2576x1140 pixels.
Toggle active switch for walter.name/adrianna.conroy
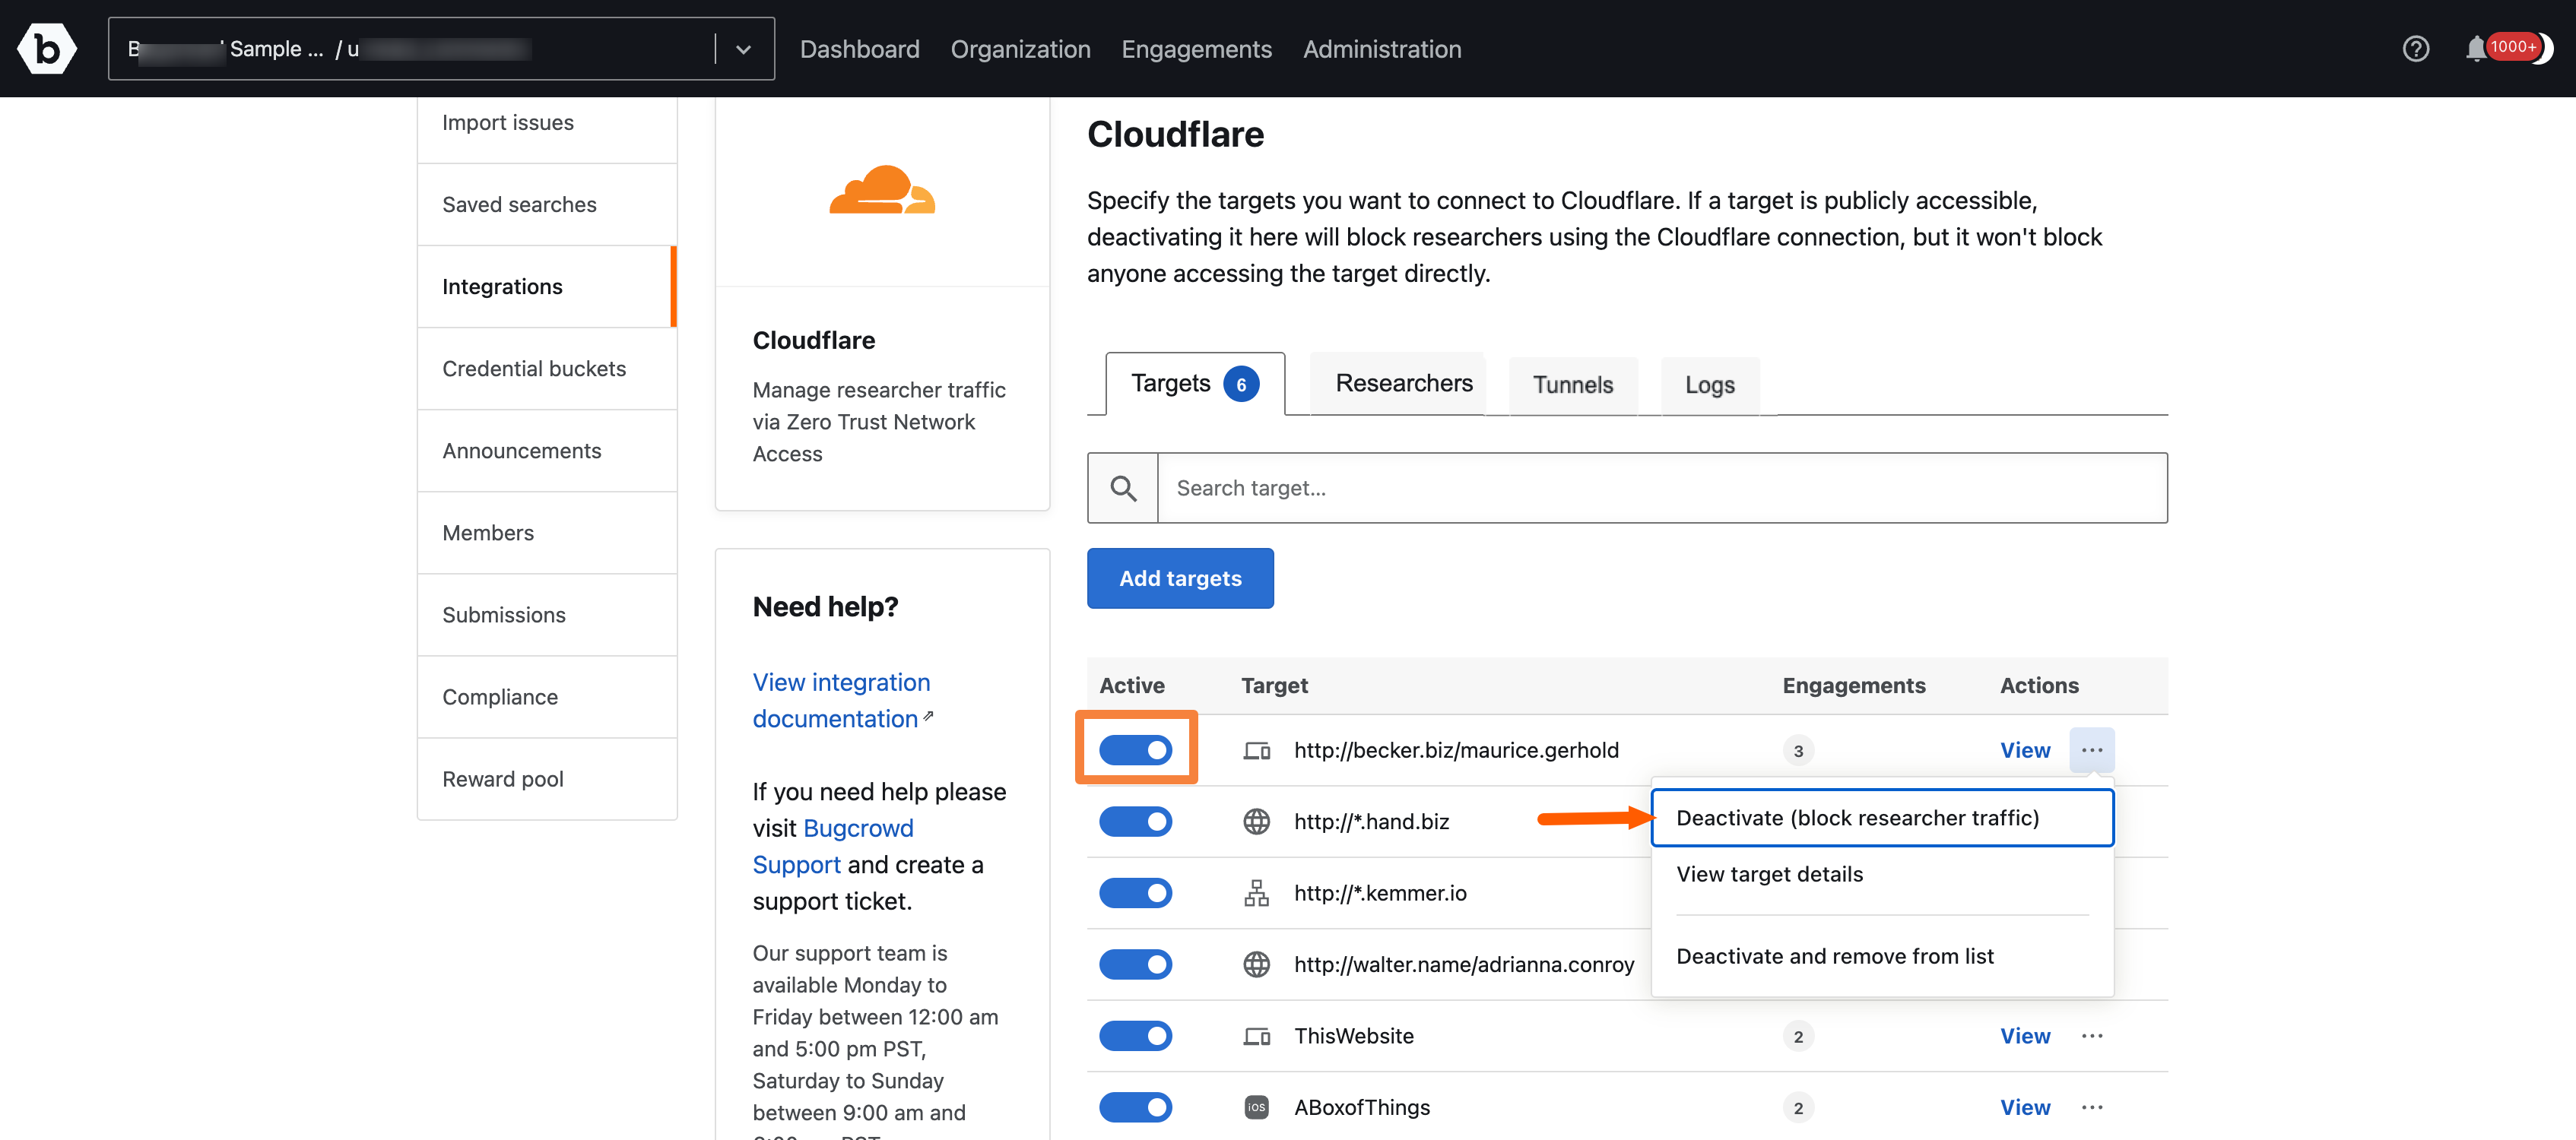pyautogui.click(x=1135, y=964)
